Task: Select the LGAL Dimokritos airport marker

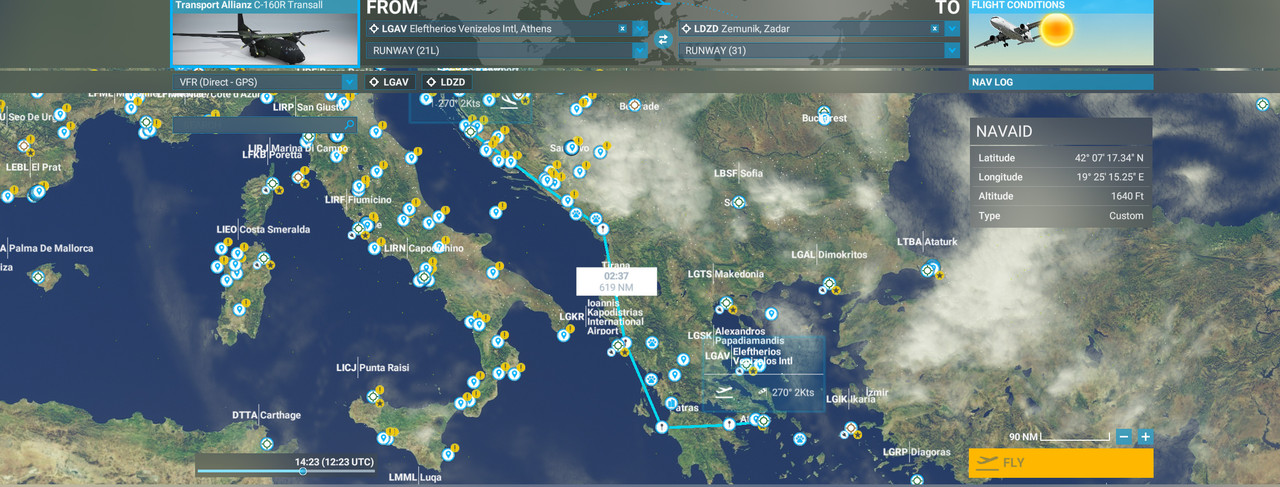Action: tap(828, 285)
